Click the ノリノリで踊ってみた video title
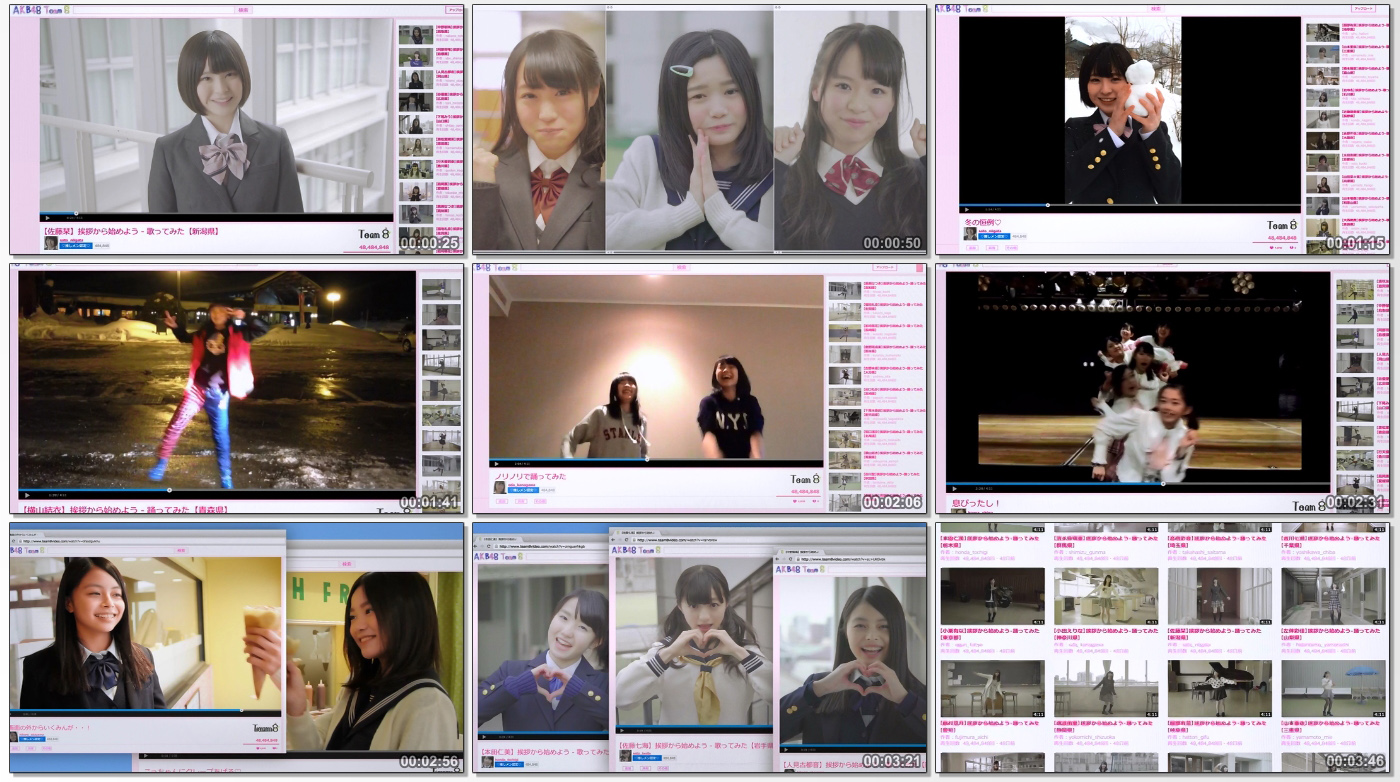Image resolution: width=1400 pixels, height=782 pixels. [530, 477]
